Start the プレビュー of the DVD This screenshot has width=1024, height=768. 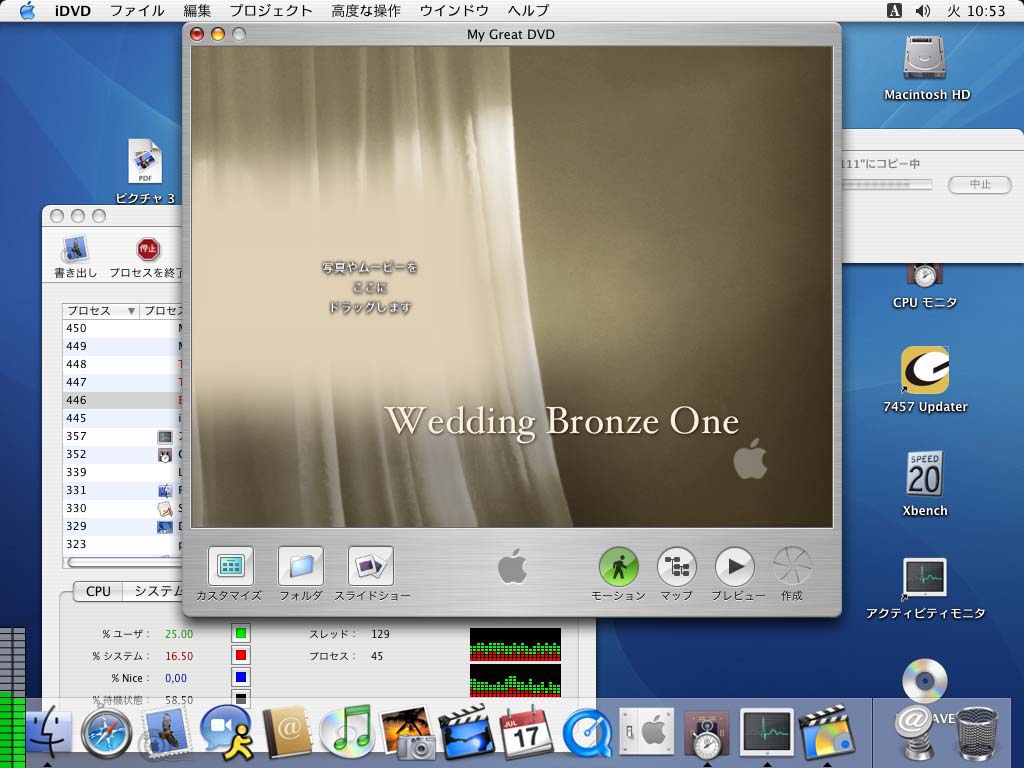(735, 566)
